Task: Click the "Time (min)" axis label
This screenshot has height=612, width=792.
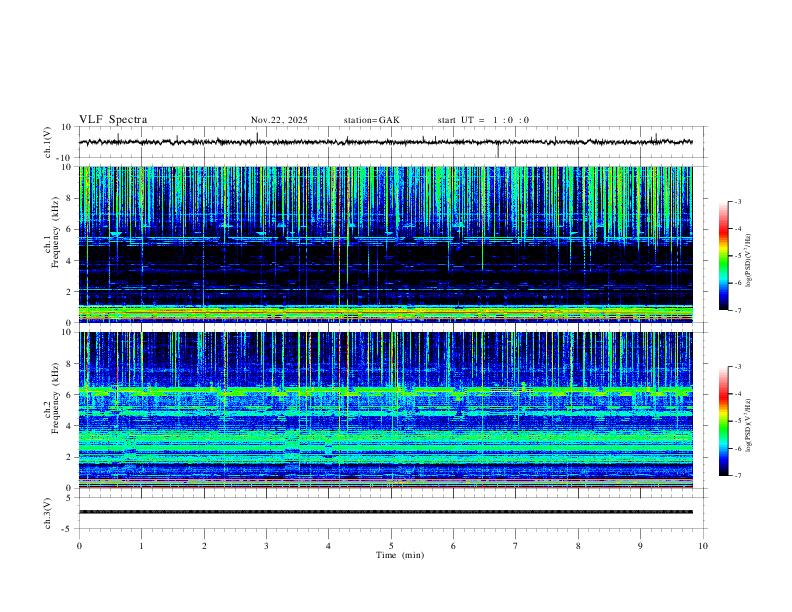Action: (400, 555)
